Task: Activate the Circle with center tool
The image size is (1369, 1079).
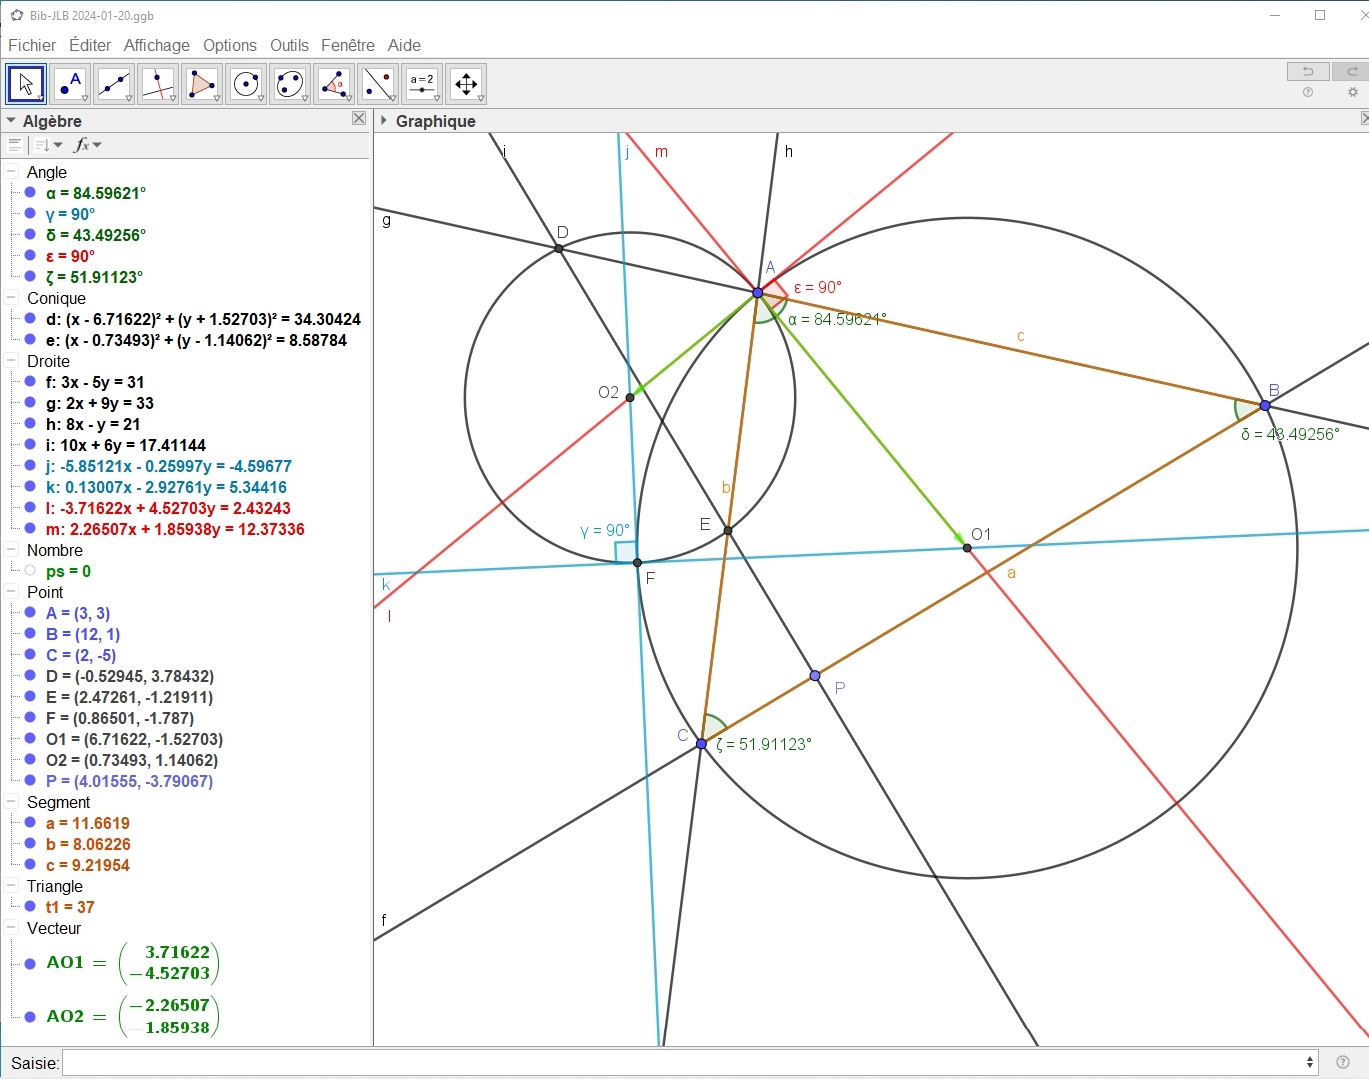Action: pos(246,84)
